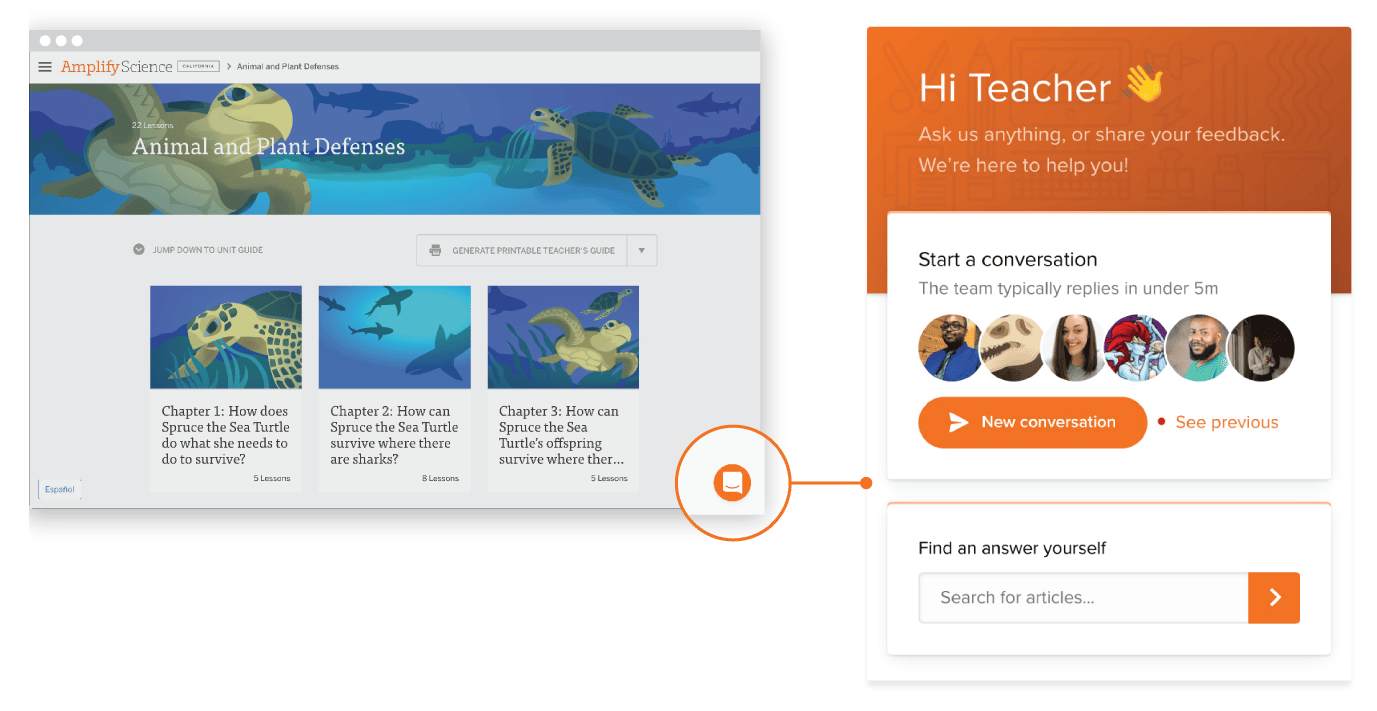The image size is (1377, 711).
Task: Submit article search with arrow button
Action: pos(1274,598)
